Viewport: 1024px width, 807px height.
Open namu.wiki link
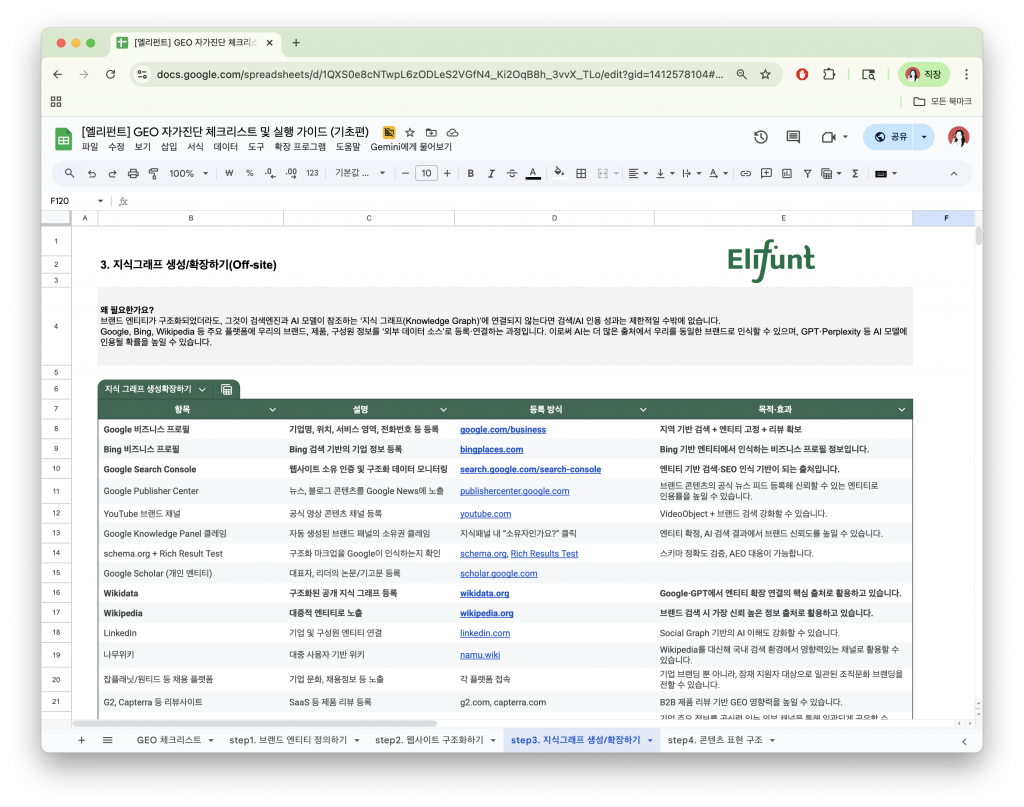tap(480, 655)
